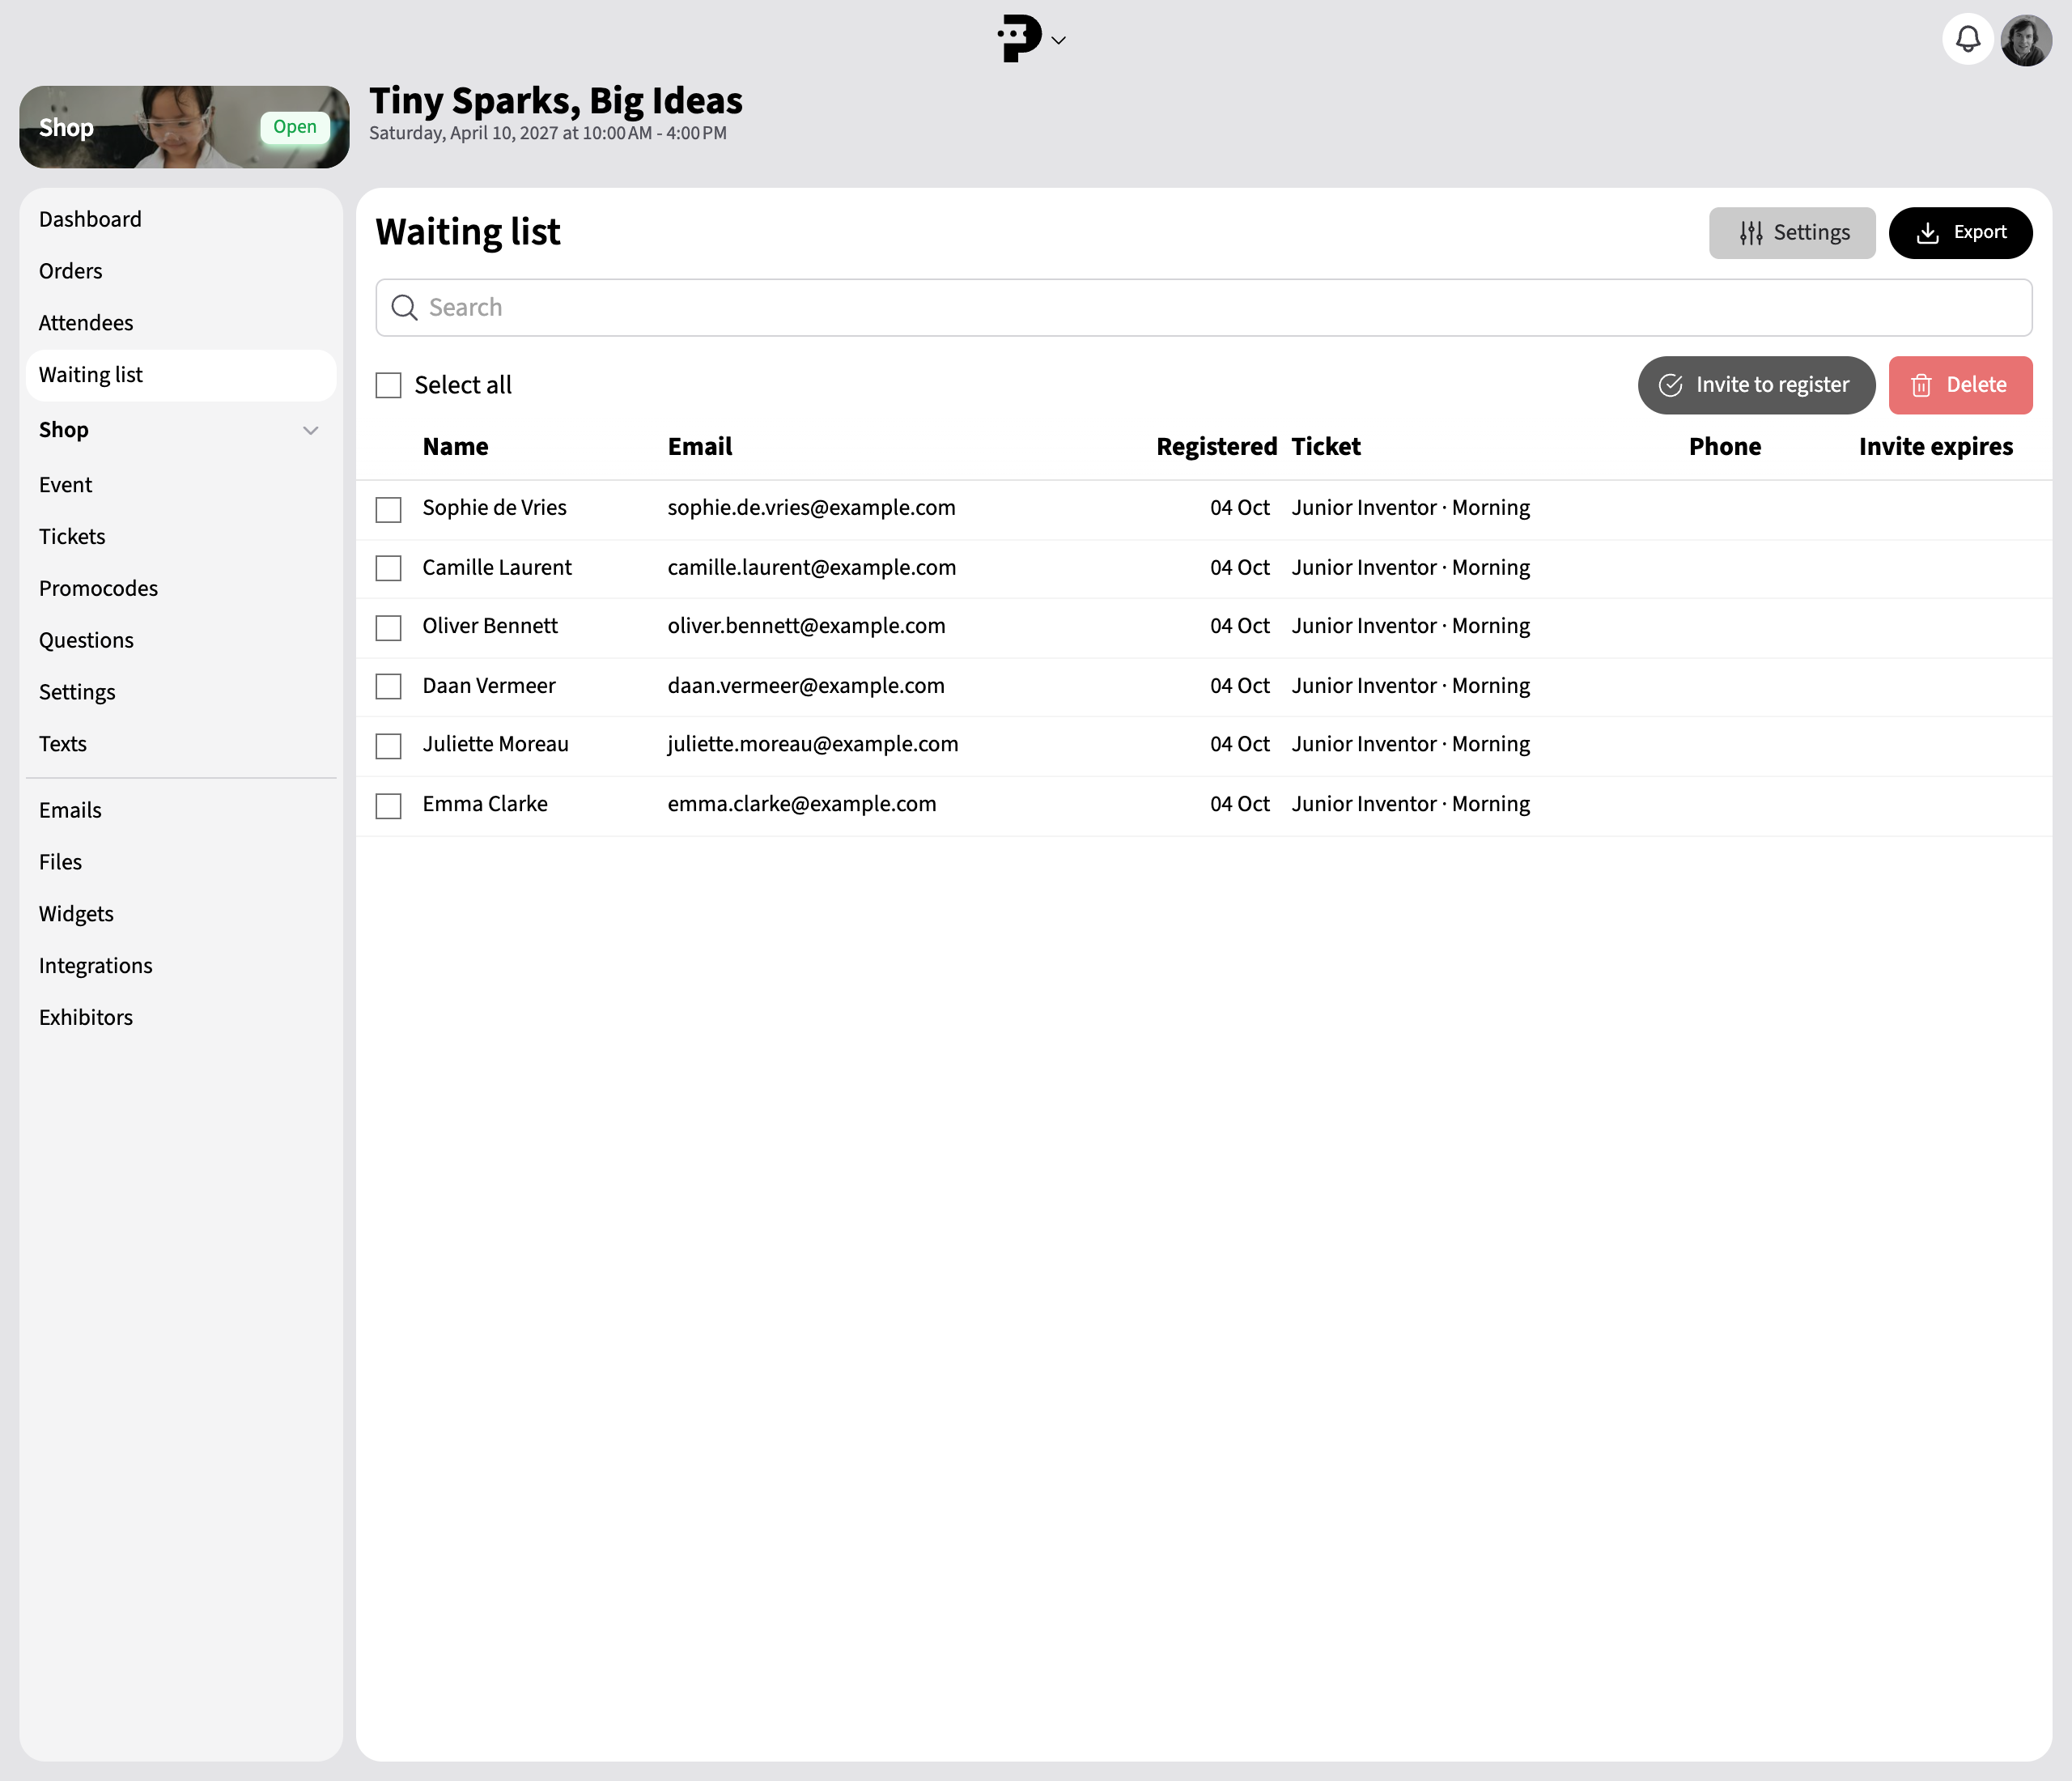Select Emma Clarke row checkbox
This screenshot has width=2072, height=1781.
pos(388,806)
